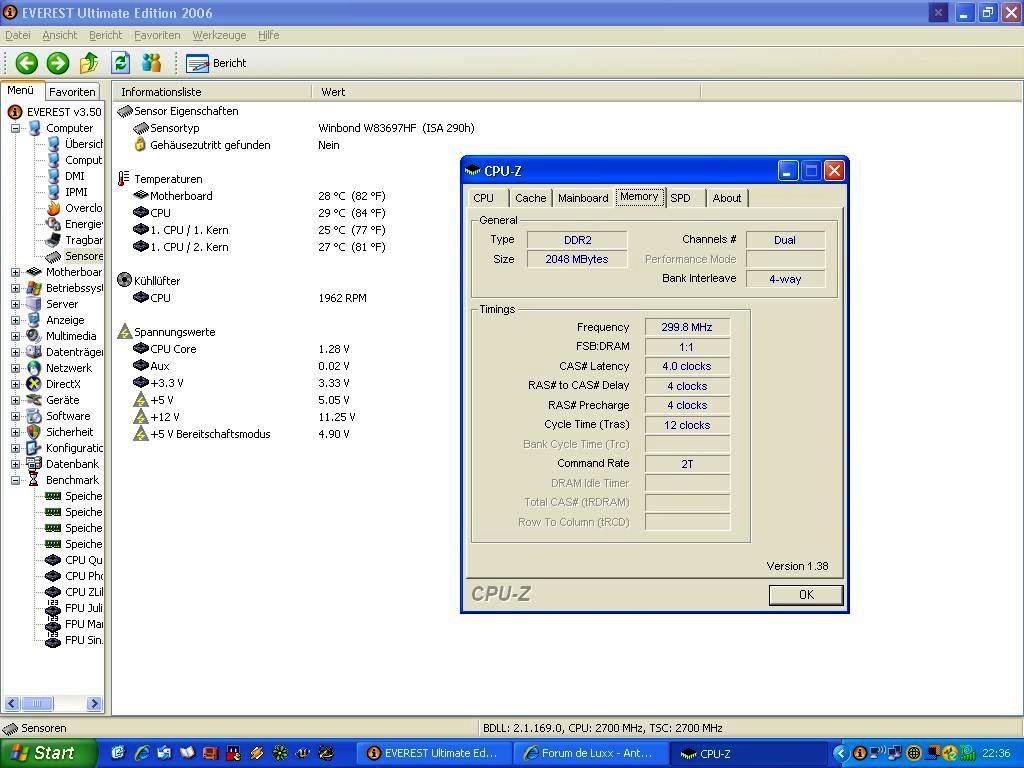Switch to EVEREST Ultimate taskbar button

pos(433,754)
